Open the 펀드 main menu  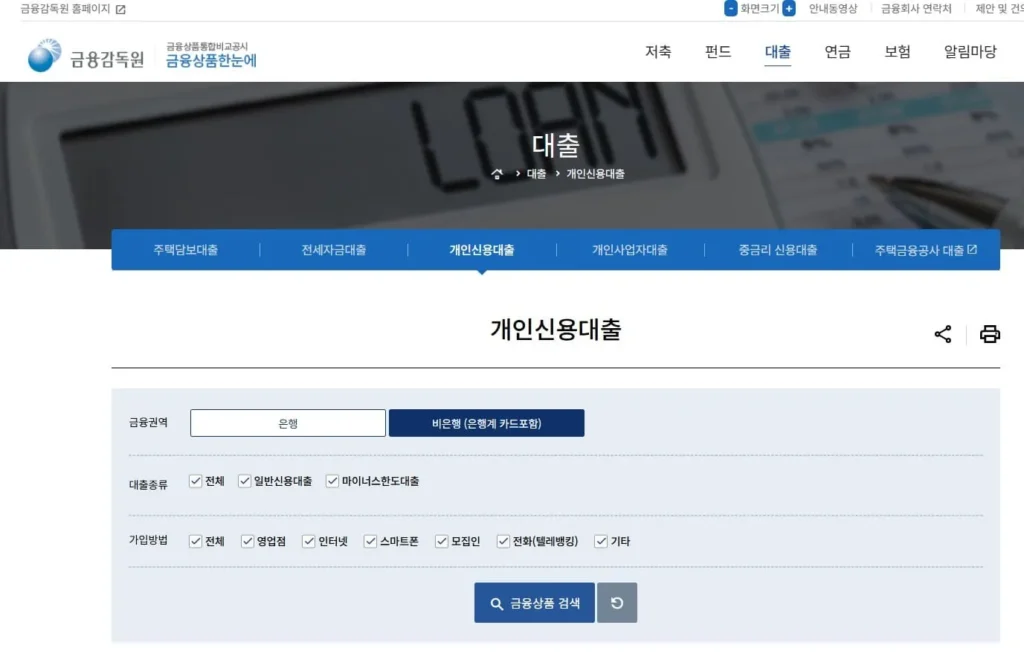pyautogui.click(x=718, y=52)
